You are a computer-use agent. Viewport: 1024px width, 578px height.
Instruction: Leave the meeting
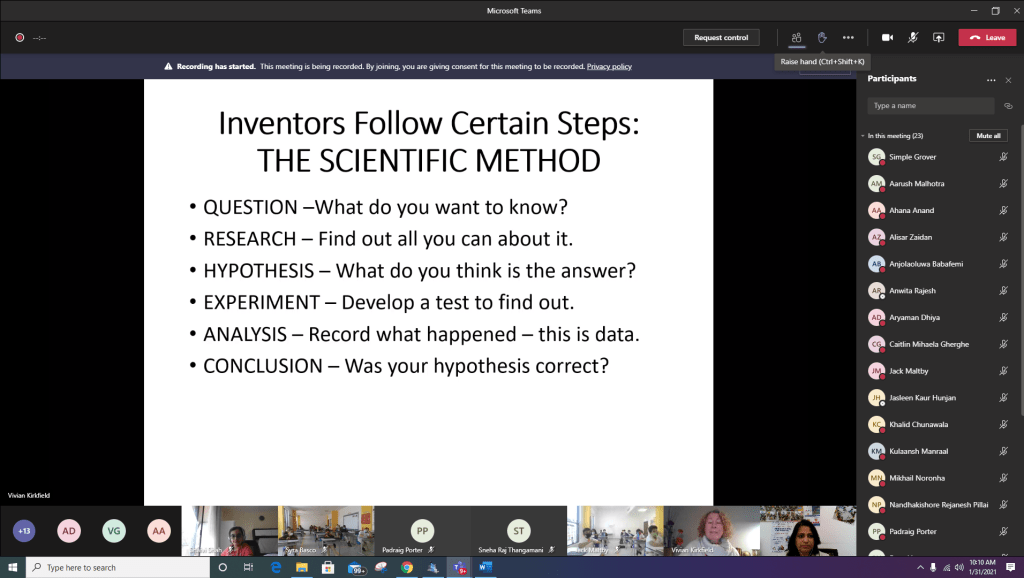point(987,38)
